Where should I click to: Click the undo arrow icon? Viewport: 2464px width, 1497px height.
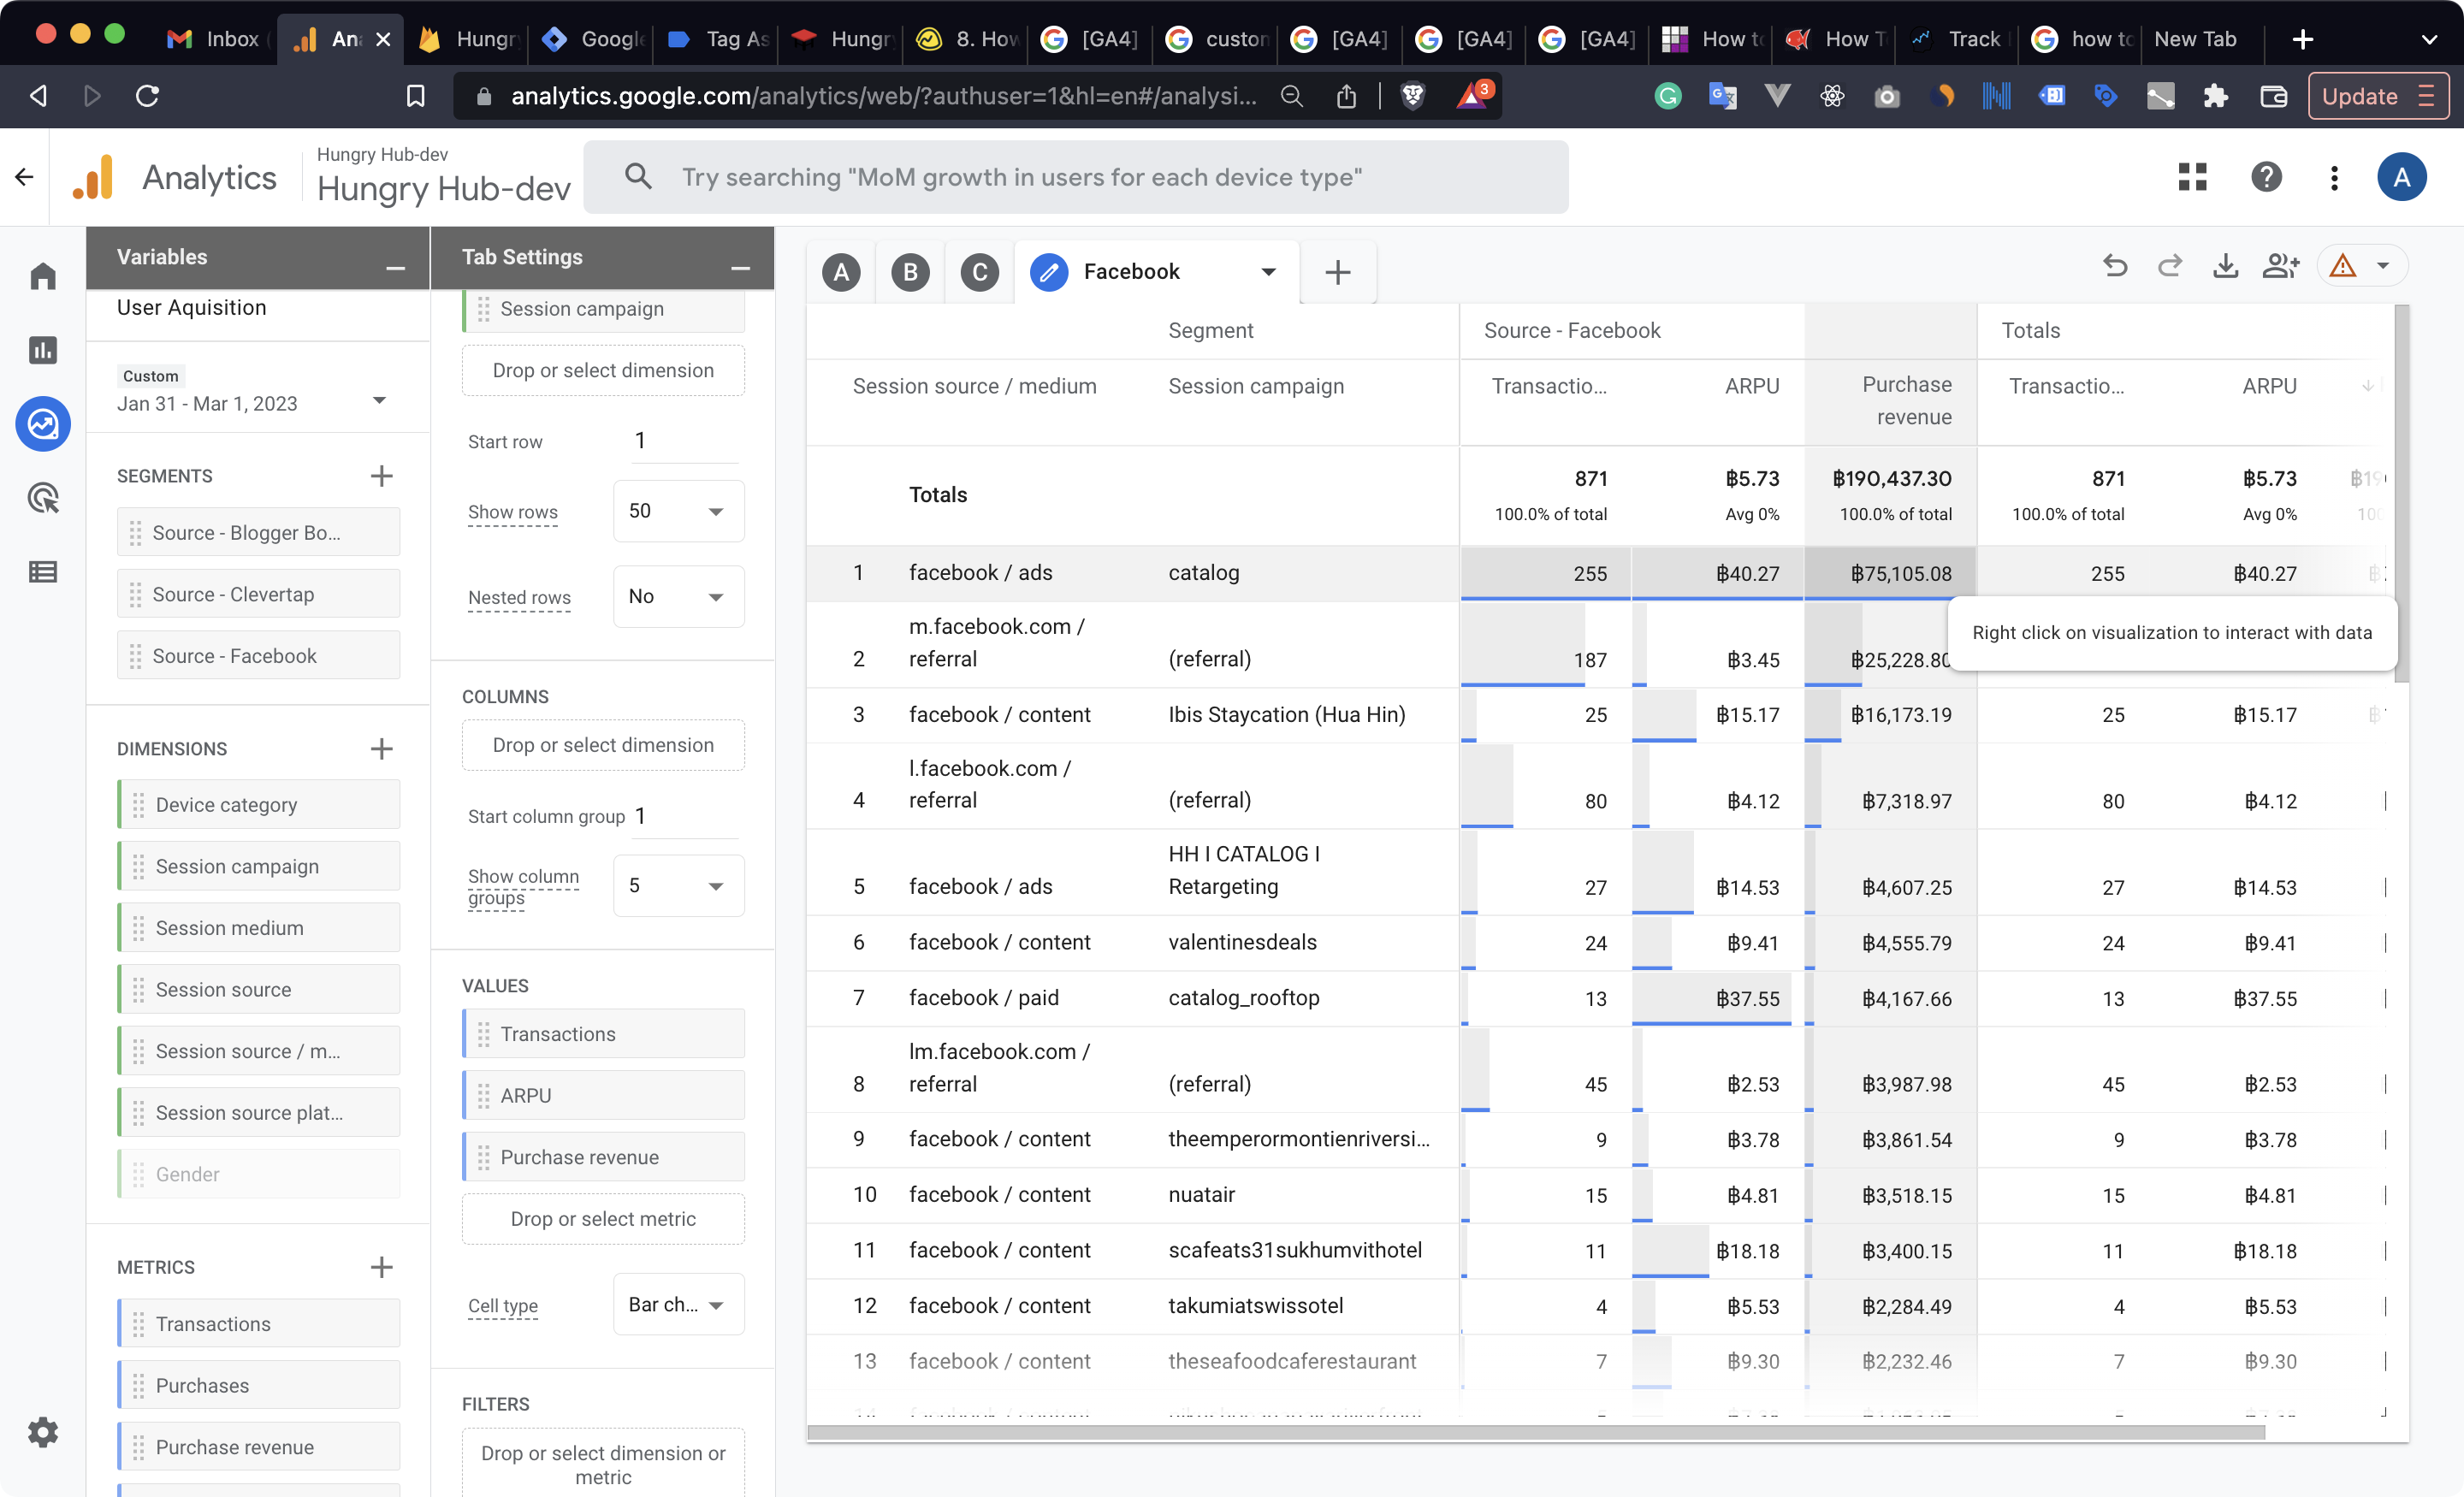[x=2114, y=266]
